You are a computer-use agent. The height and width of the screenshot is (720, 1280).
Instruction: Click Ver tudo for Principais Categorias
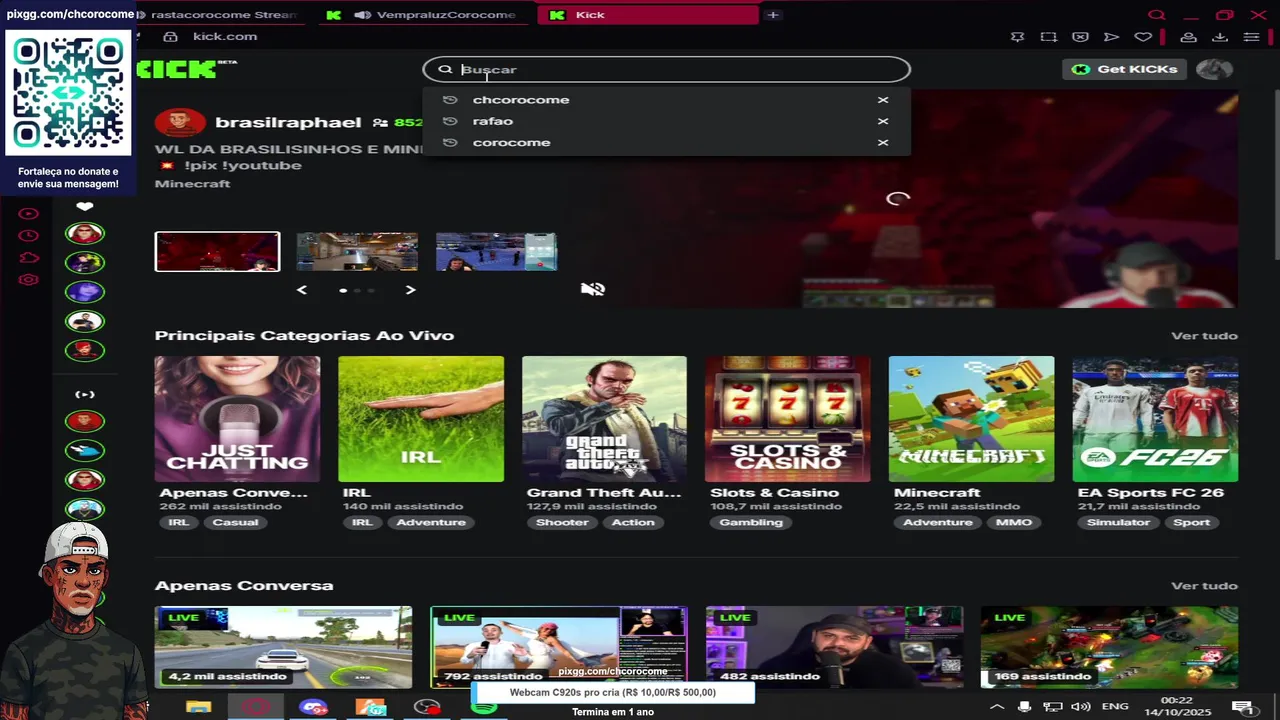(1204, 336)
